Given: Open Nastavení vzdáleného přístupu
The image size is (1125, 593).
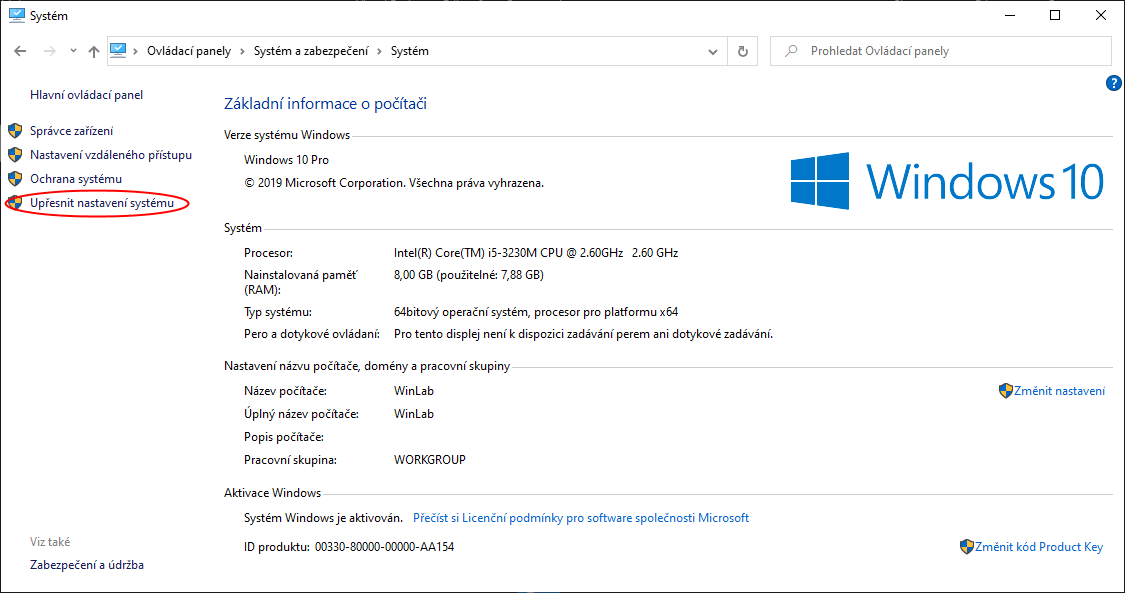Looking at the screenshot, I should point(110,155).
